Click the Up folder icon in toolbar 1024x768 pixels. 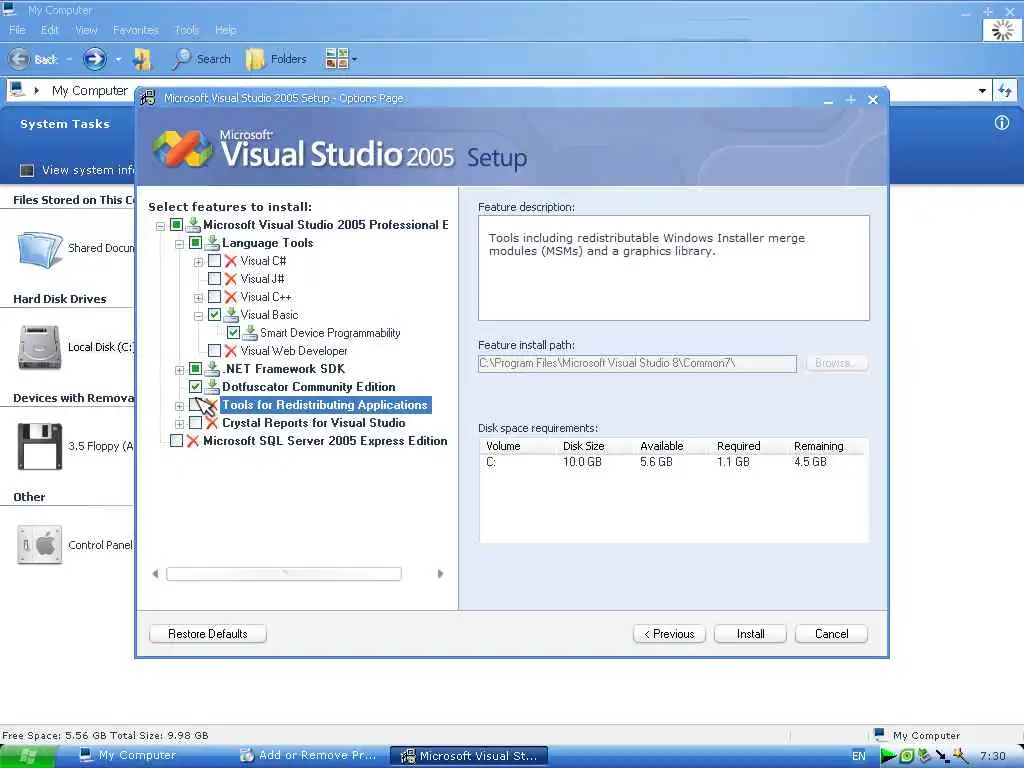click(x=142, y=59)
